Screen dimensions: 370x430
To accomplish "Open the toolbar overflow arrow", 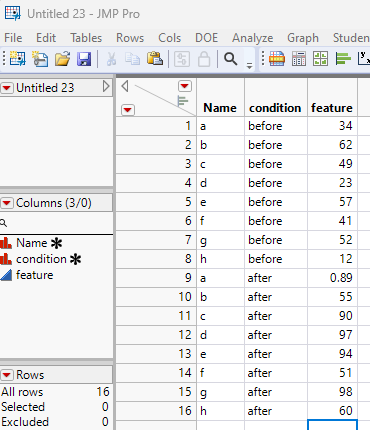I will 249,65.
